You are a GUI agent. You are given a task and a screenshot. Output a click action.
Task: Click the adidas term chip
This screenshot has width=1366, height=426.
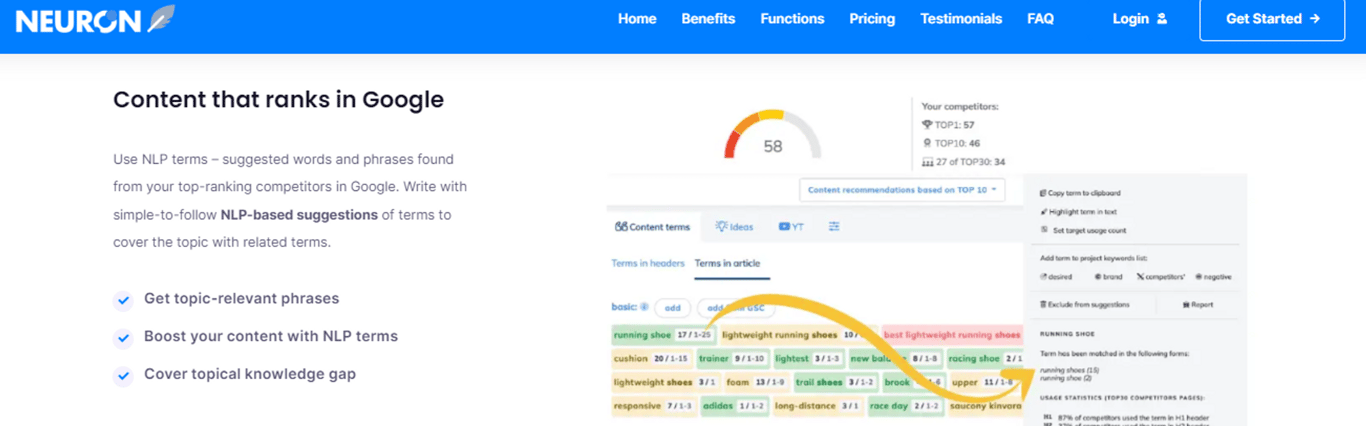click(734, 406)
